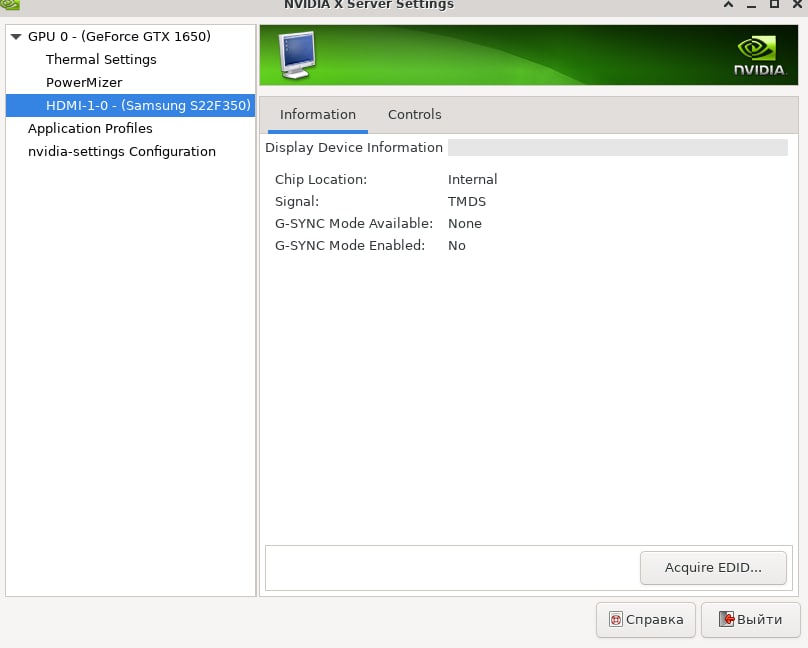Viewport: 808px width, 648px height.
Task: Minimize the NVIDIA X Server Settings window
Action: pos(751,5)
